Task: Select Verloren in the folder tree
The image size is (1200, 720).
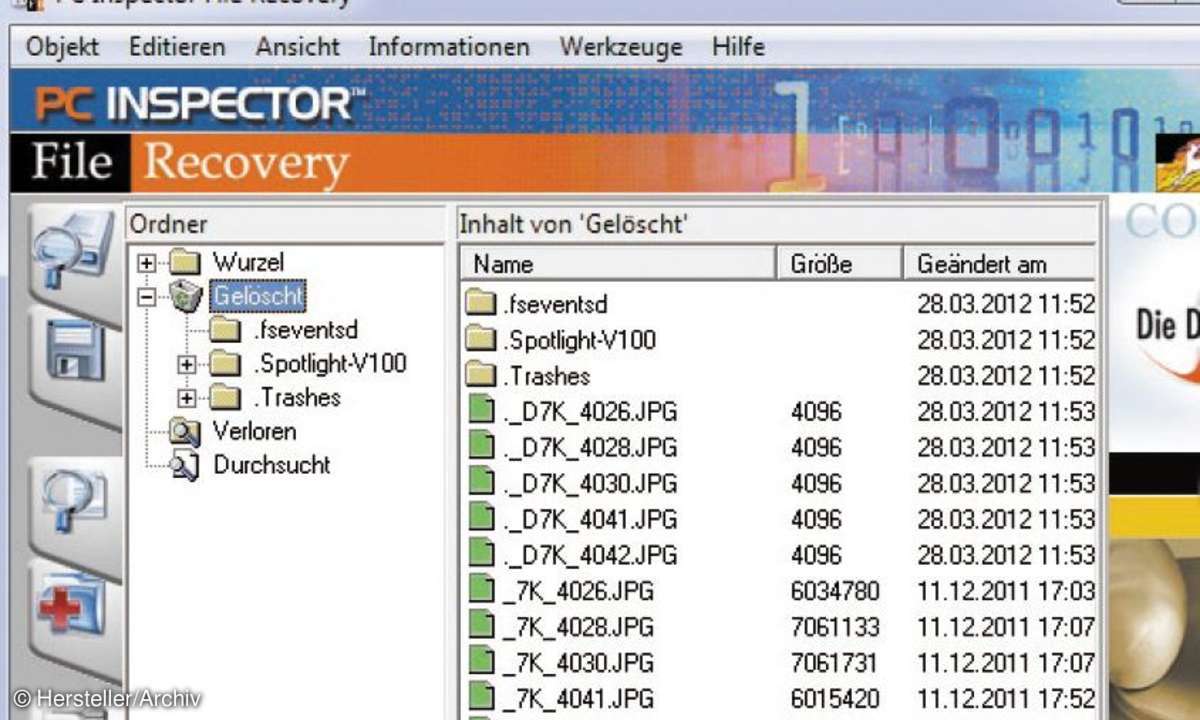Action: 254,431
